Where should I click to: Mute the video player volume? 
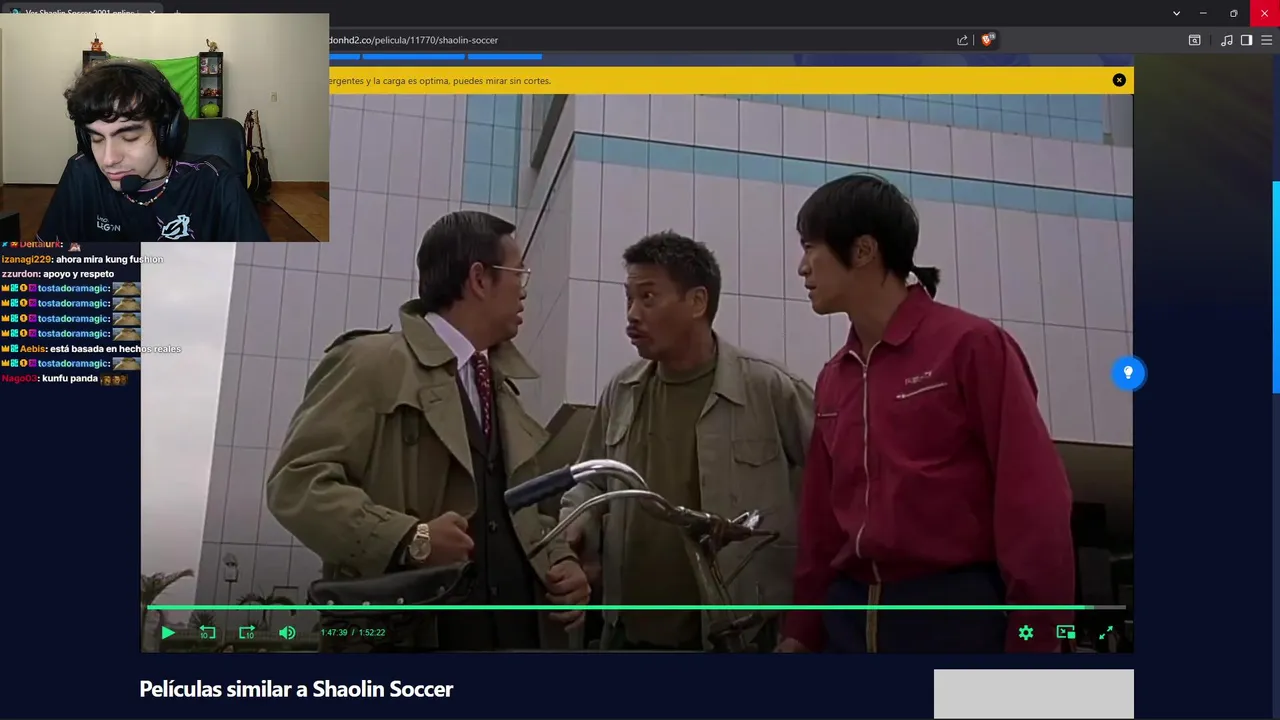click(287, 632)
